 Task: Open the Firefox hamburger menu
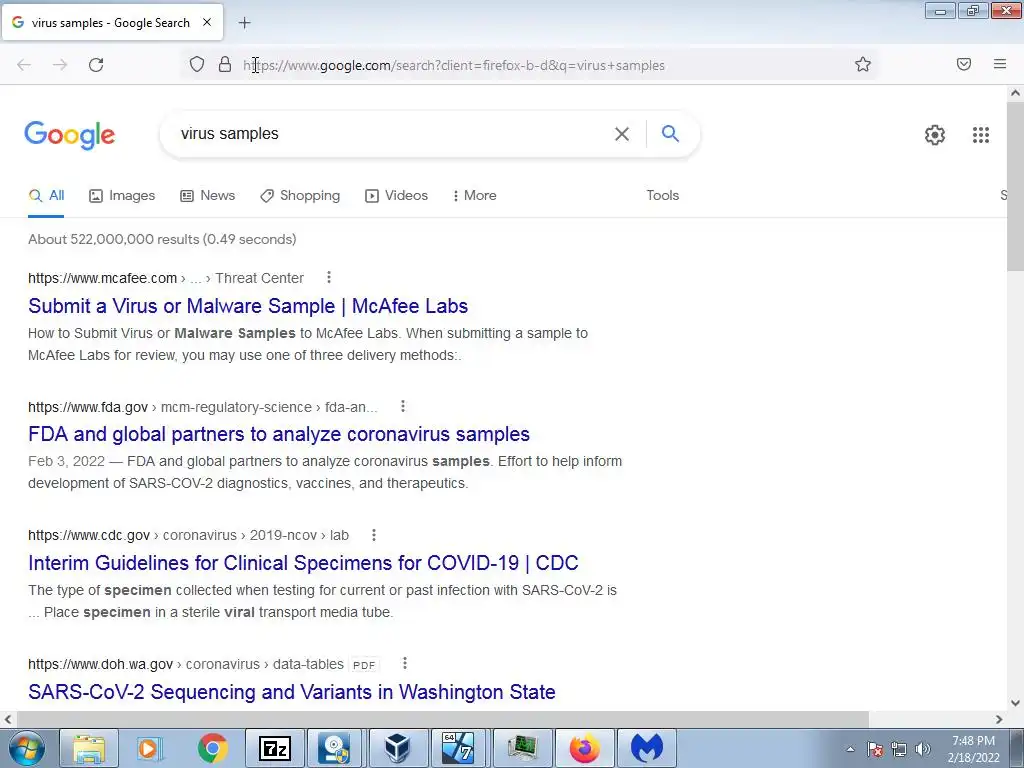pyautogui.click(x=1000, y=64)
